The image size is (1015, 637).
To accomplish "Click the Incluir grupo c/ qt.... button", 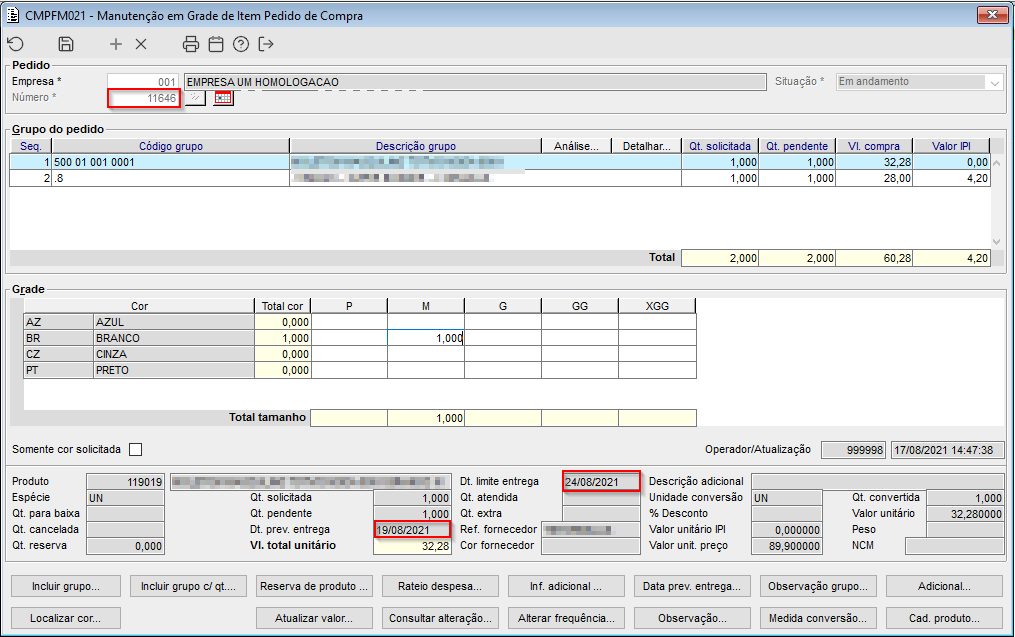I will (x=188, y=586).
